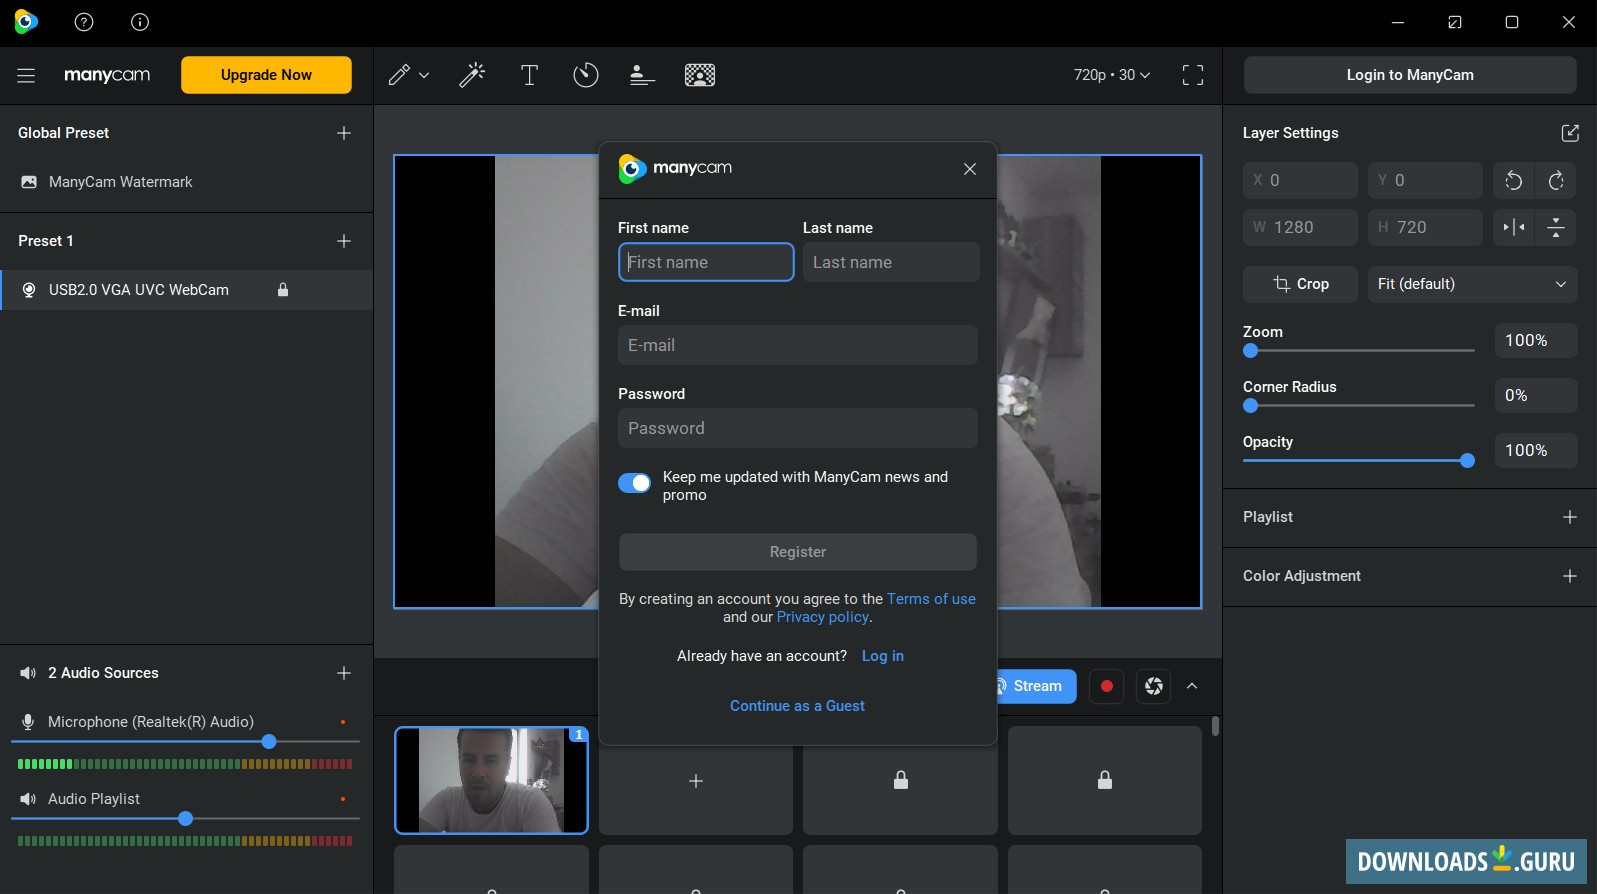Click the Opacity slider handle
The height and width of the screenshot is (894, 1597).
pos(1467,461)
